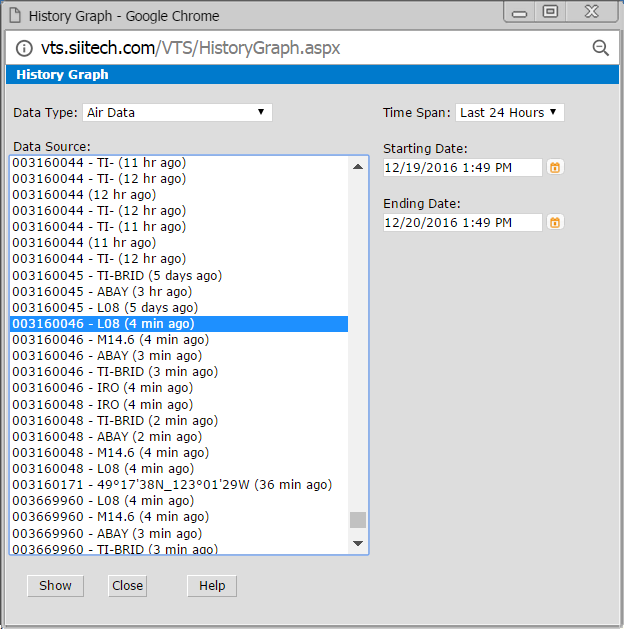Select 003160048 - TI-BRID (2 min ago)
This screenshot has width=624, height=629.
tap(179, 420)
